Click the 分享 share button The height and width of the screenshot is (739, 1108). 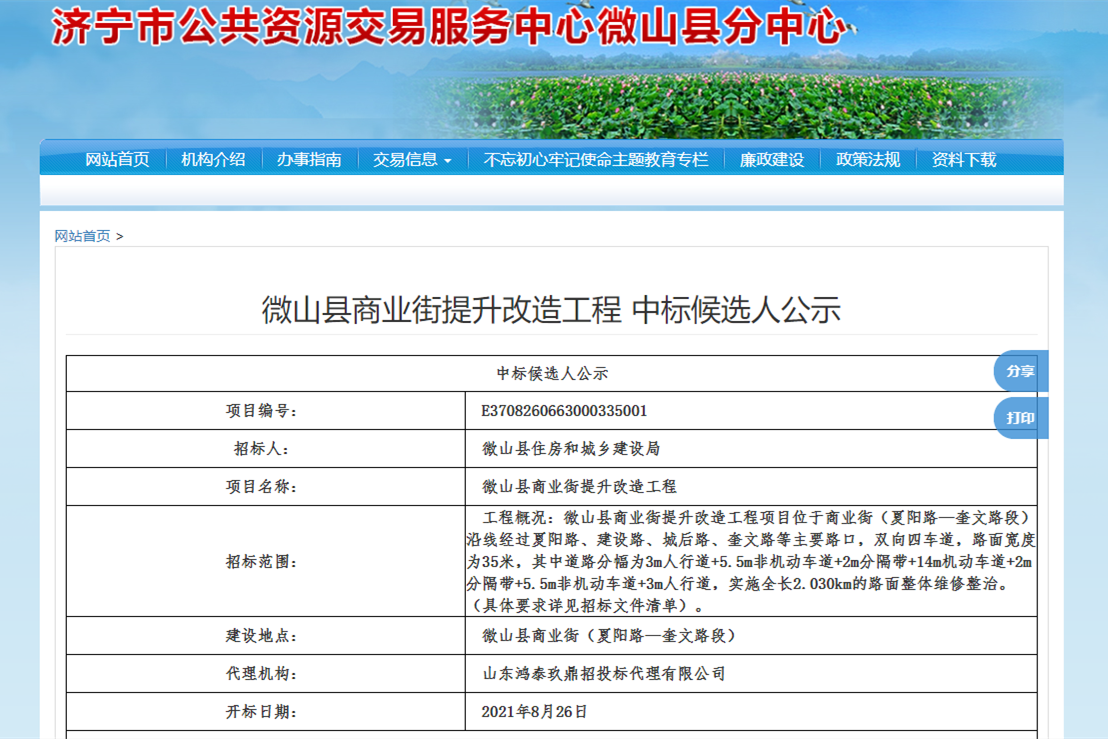point(1020,371)
